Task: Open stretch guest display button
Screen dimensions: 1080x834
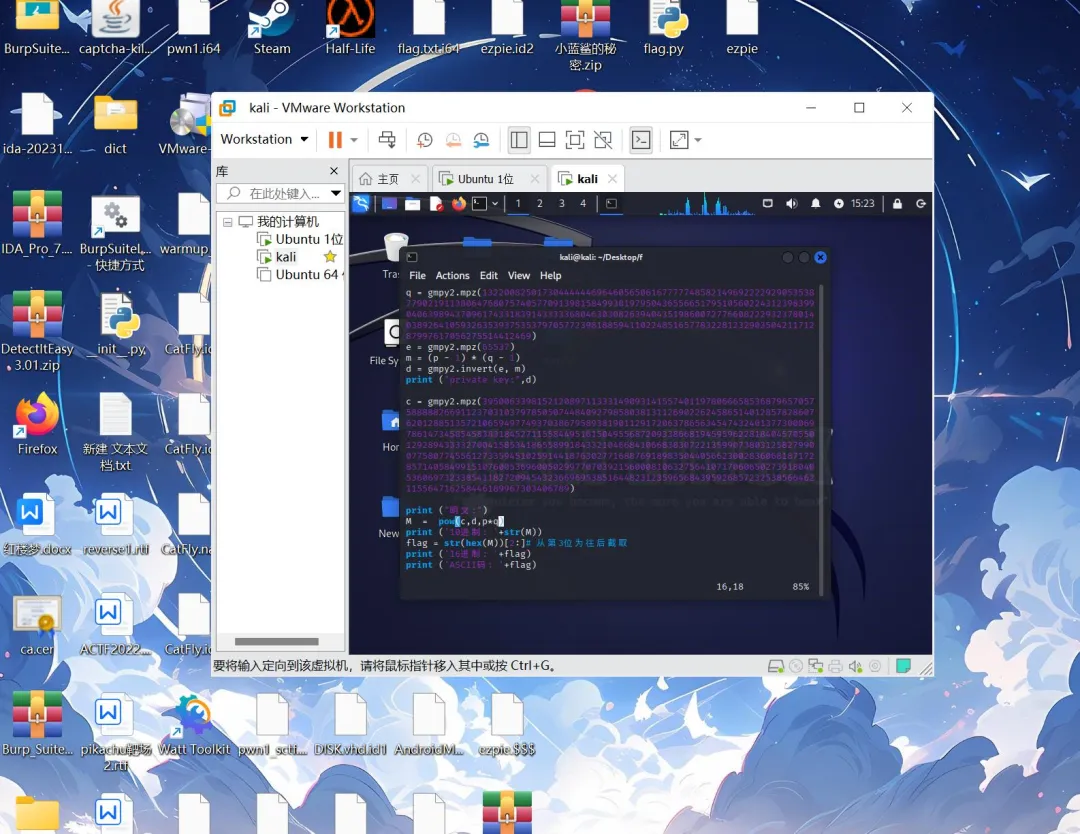Action: 679,140
